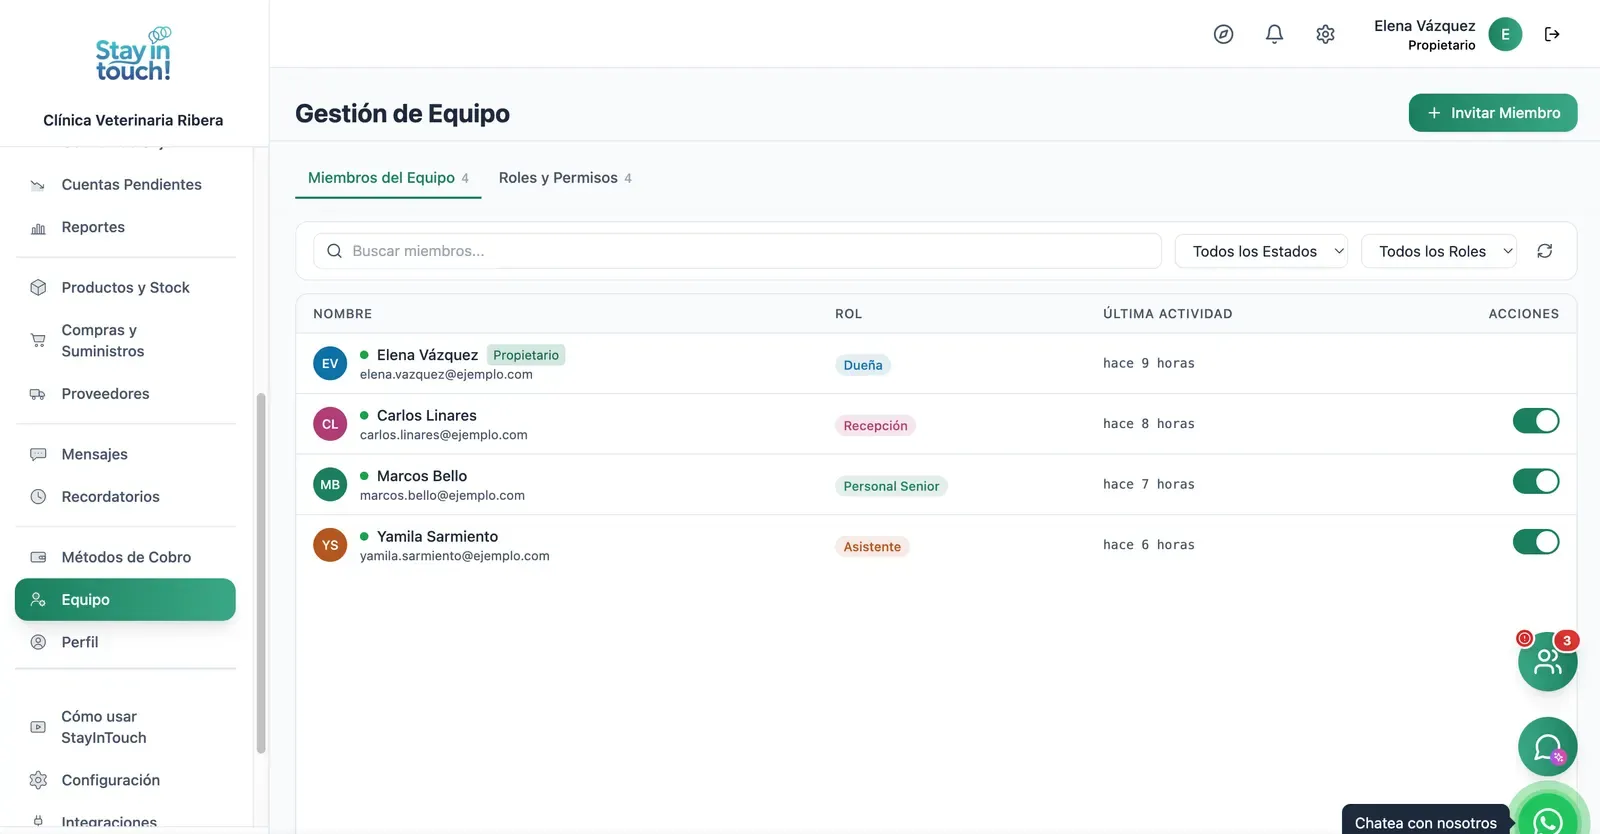Open notifications bell icon
Viewport: 1600px width, 834px height.
(x=1274, y=34)
